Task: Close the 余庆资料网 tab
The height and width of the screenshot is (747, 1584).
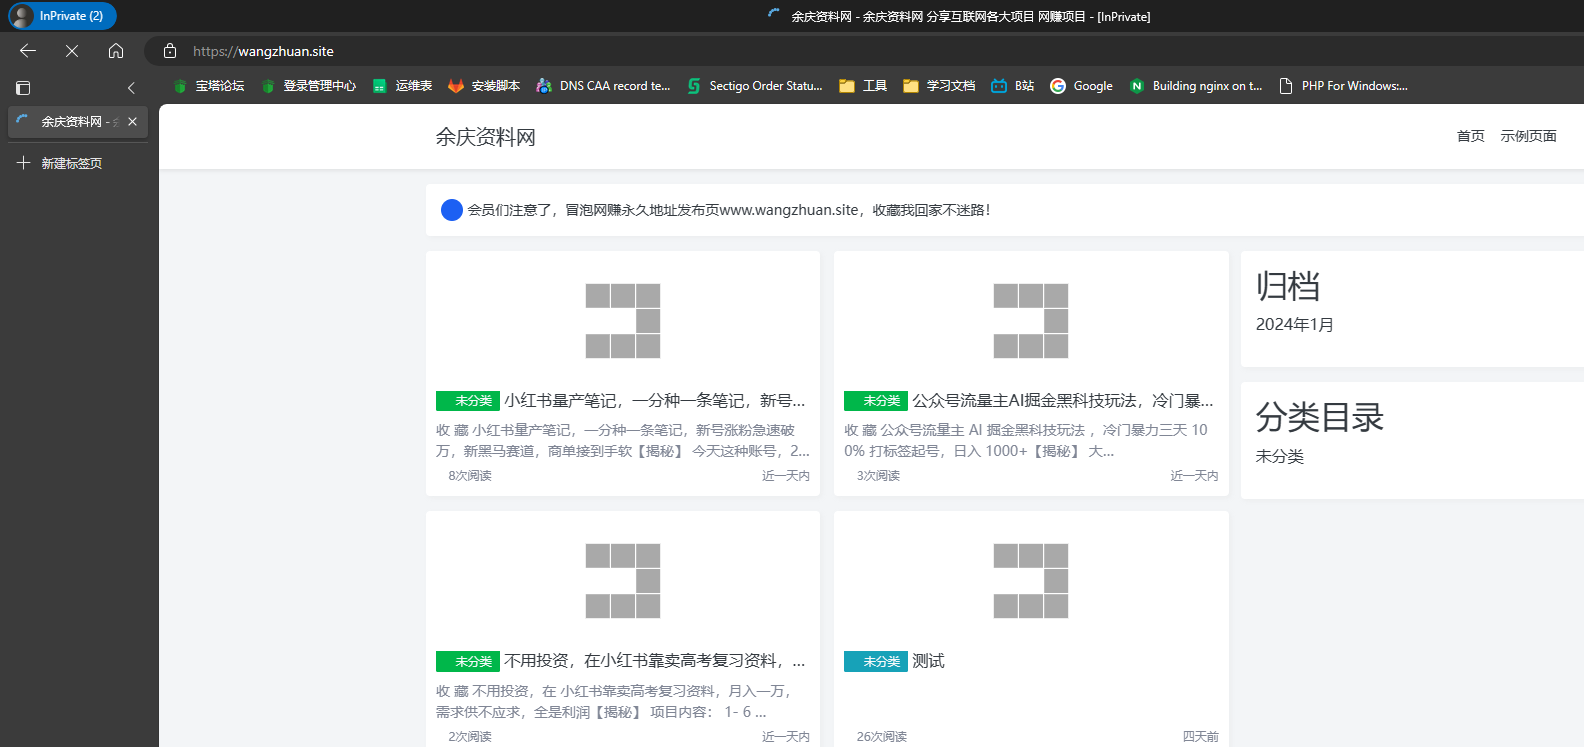Action: [132, 122]
